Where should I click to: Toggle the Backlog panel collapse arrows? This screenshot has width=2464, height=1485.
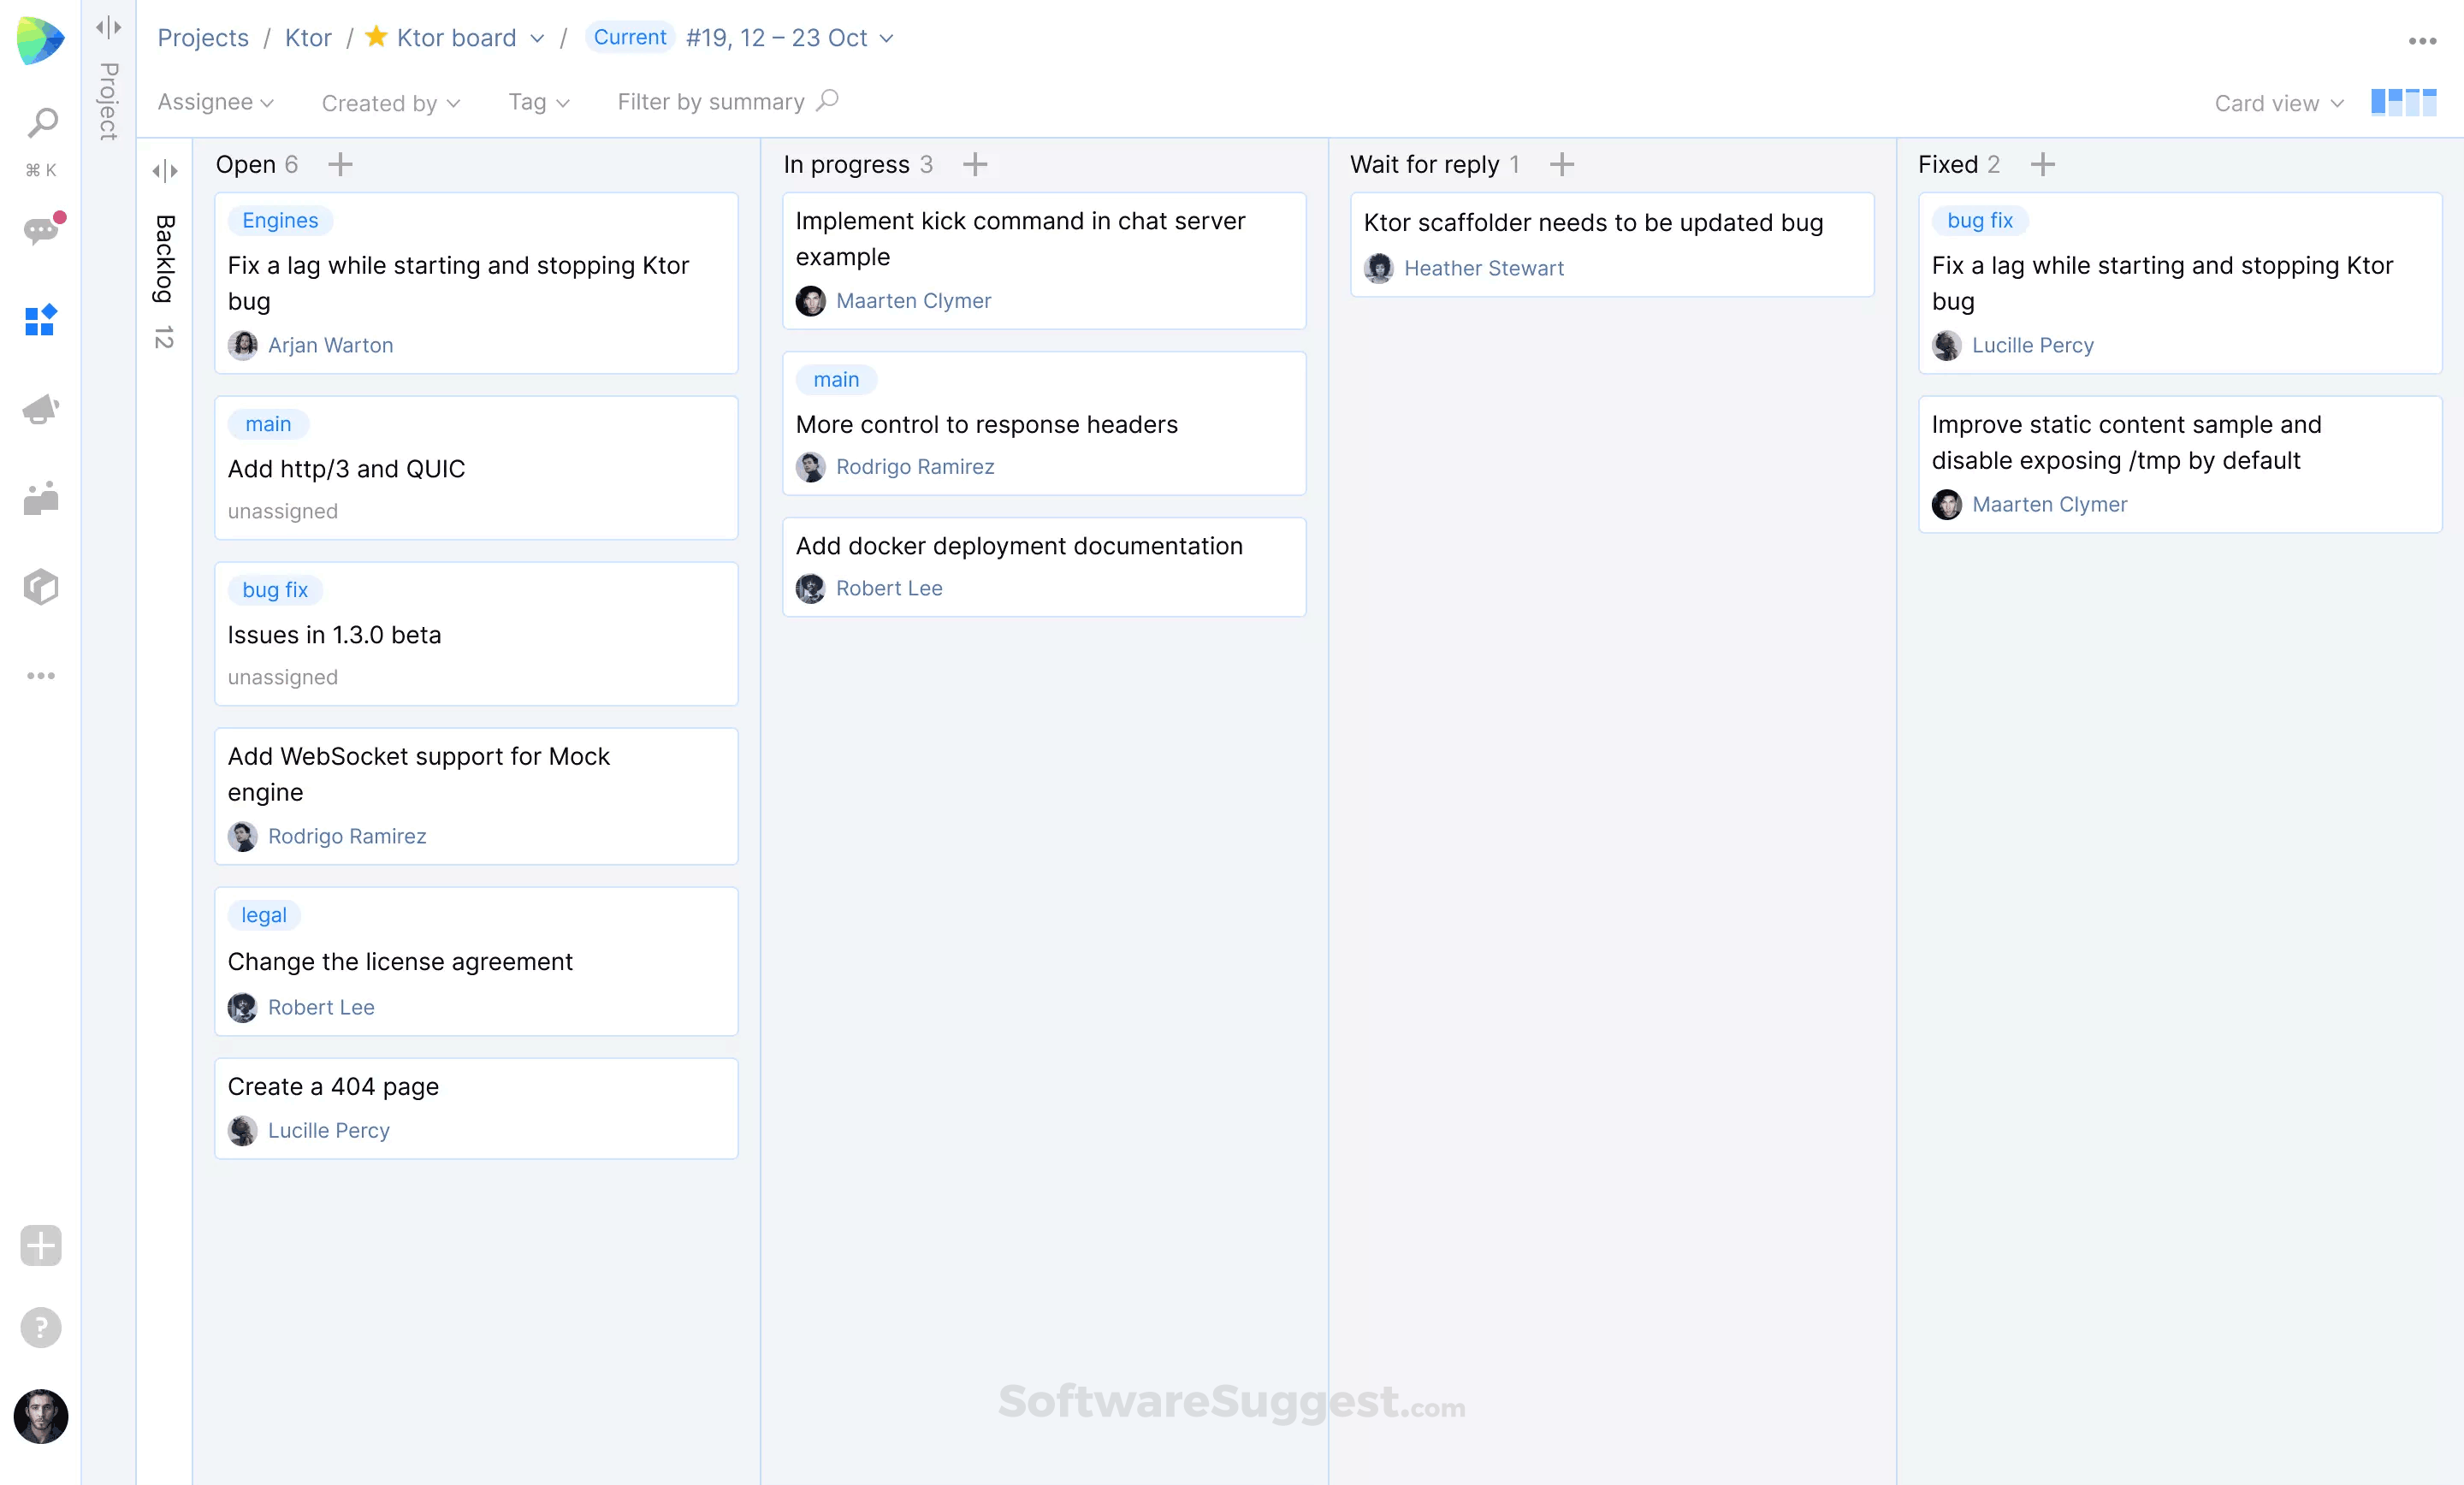165,171
